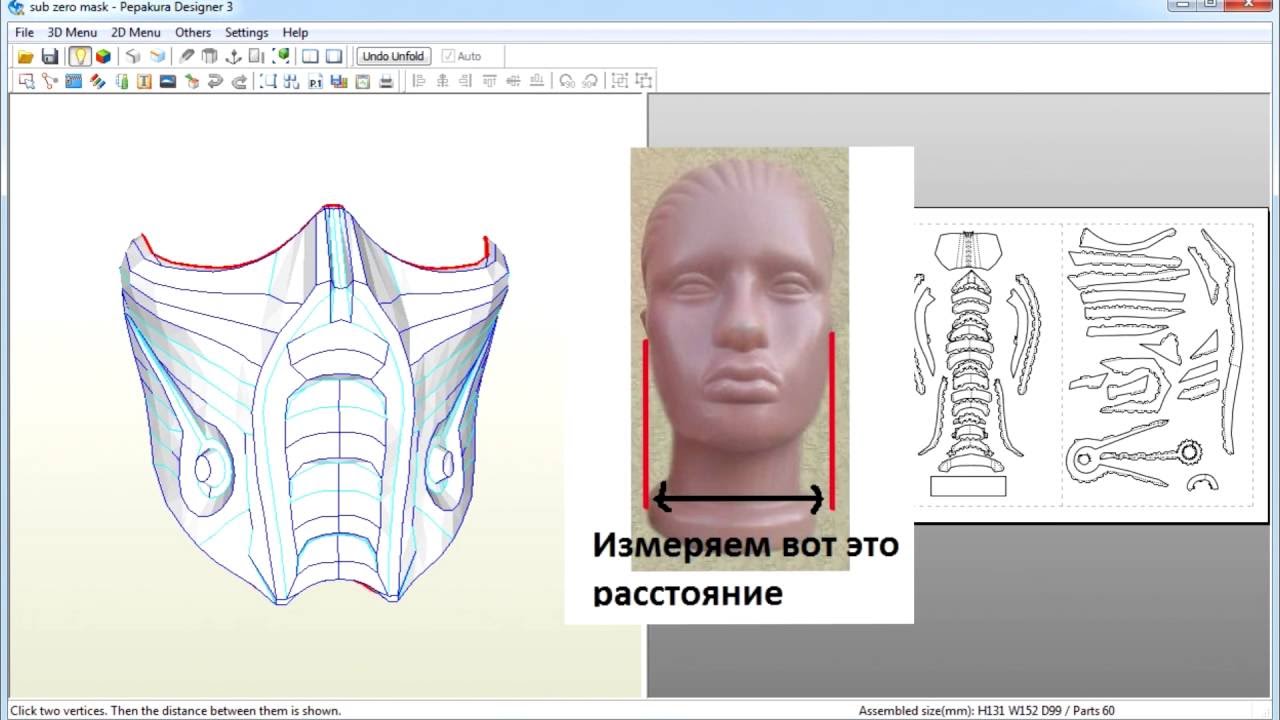Click the unfolded pattern sheet in 2D view
This screenshot has width=1280, height=720.
click(x=1091, y=365)
